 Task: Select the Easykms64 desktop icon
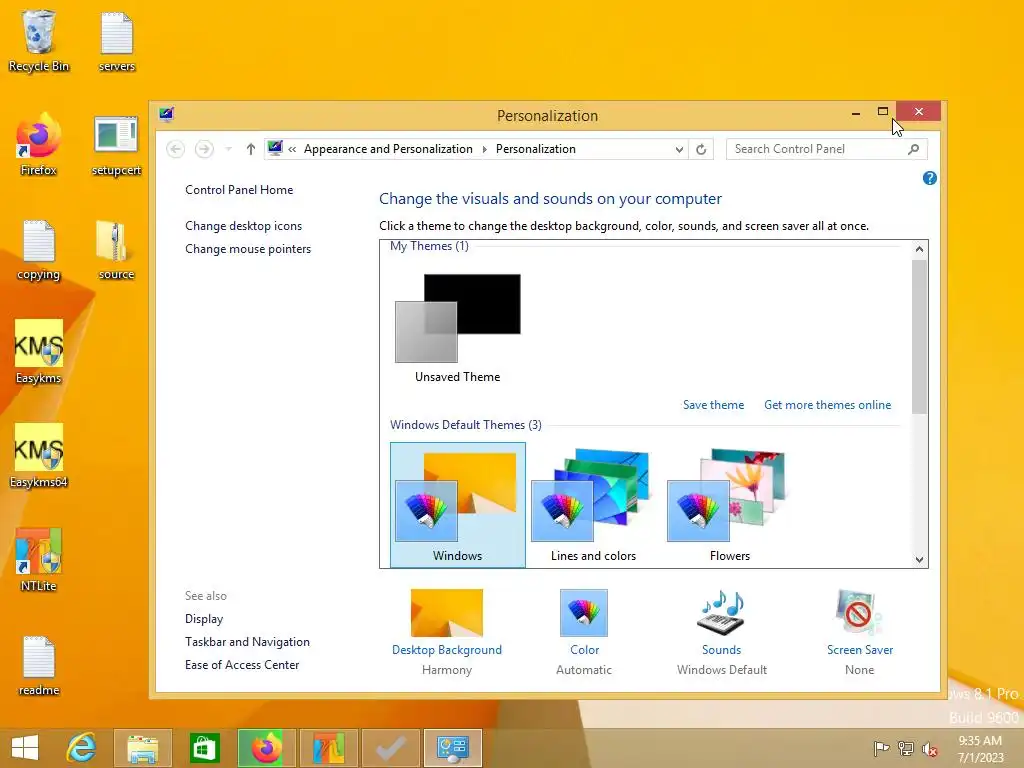pos(39,456)
